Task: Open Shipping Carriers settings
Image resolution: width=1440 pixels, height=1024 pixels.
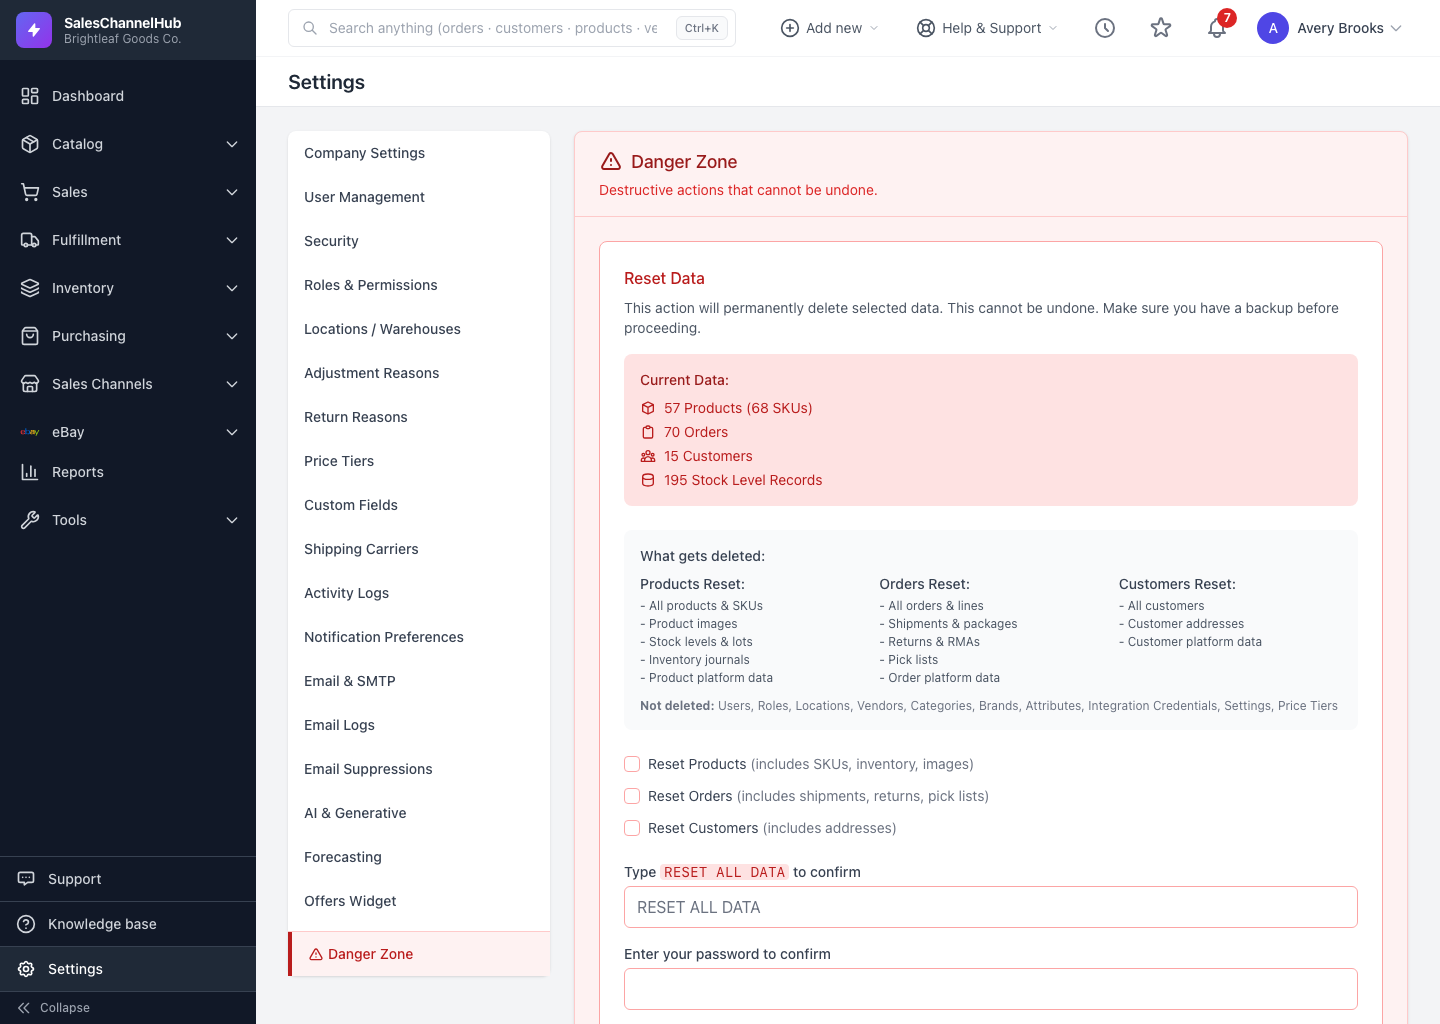Action: (x=419, y=549)
